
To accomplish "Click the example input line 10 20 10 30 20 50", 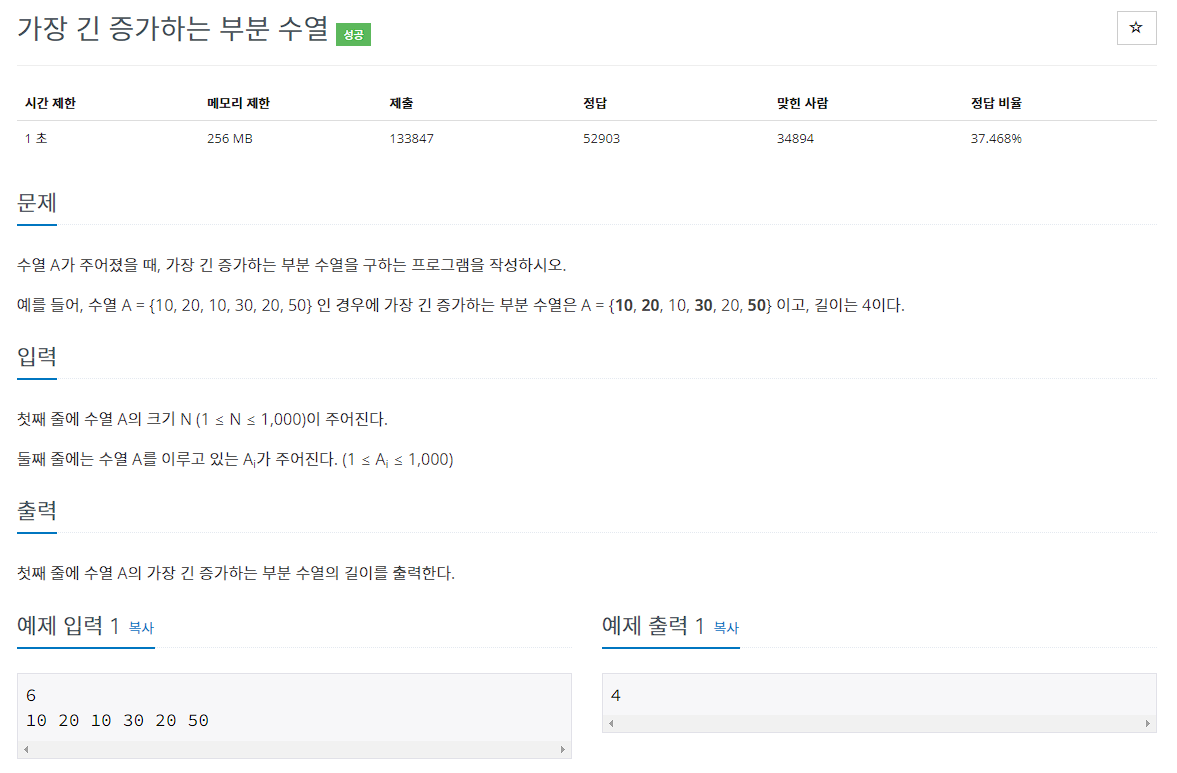I will click(117, 720).
